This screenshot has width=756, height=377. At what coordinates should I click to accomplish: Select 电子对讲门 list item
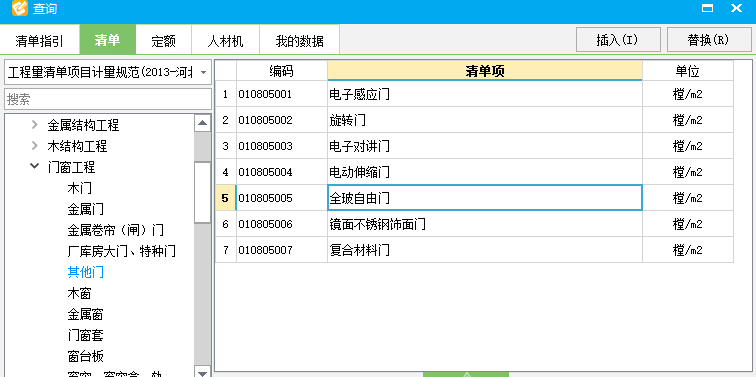tap(485, 146)
